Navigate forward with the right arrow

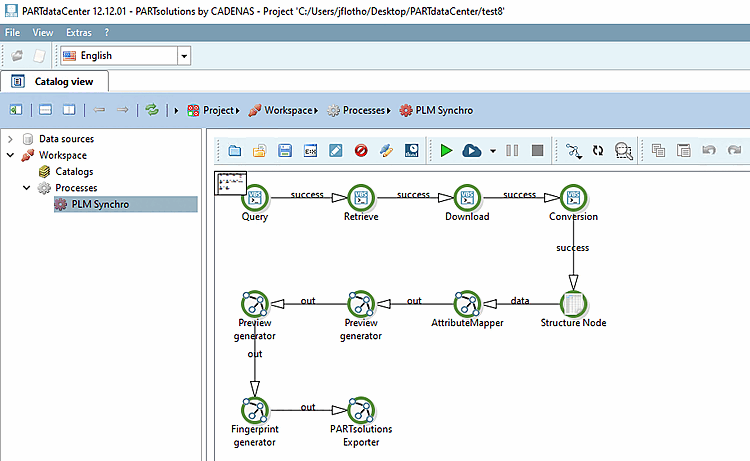click(x=123, y=110)
